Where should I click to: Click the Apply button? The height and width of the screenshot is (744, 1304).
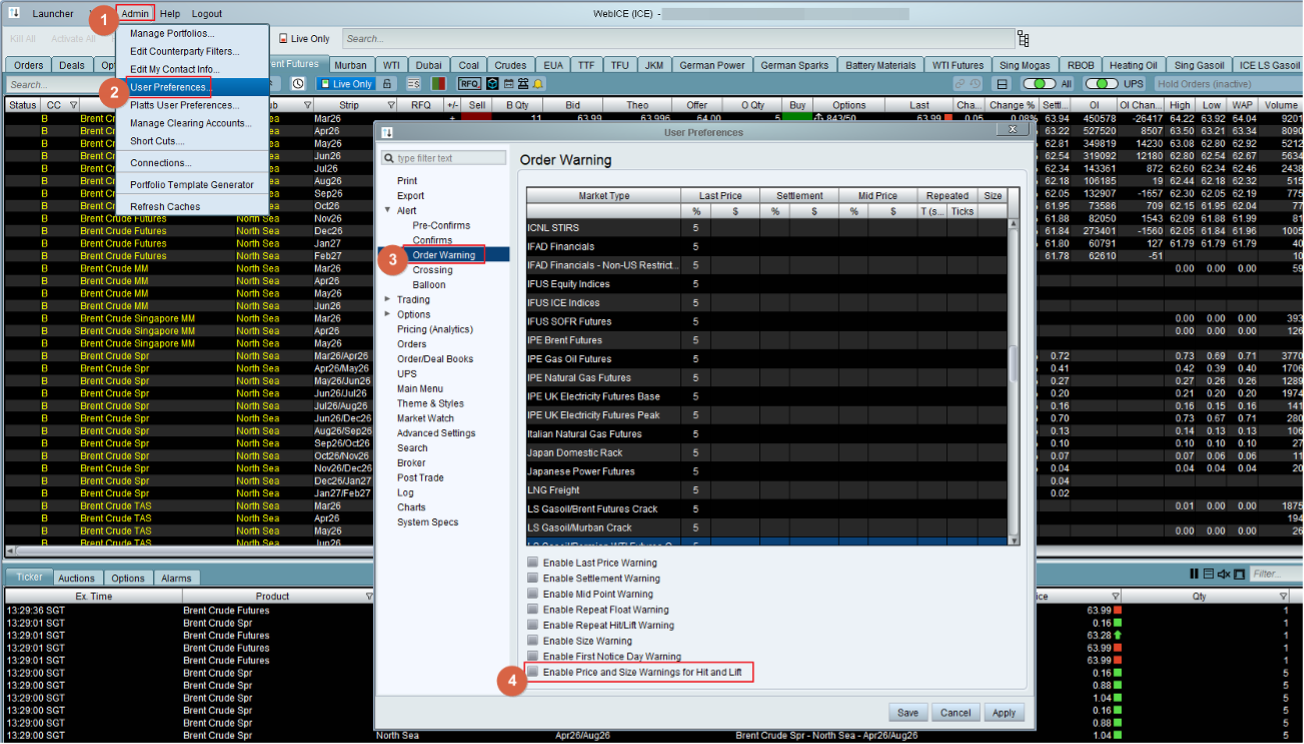(1003, 713)
